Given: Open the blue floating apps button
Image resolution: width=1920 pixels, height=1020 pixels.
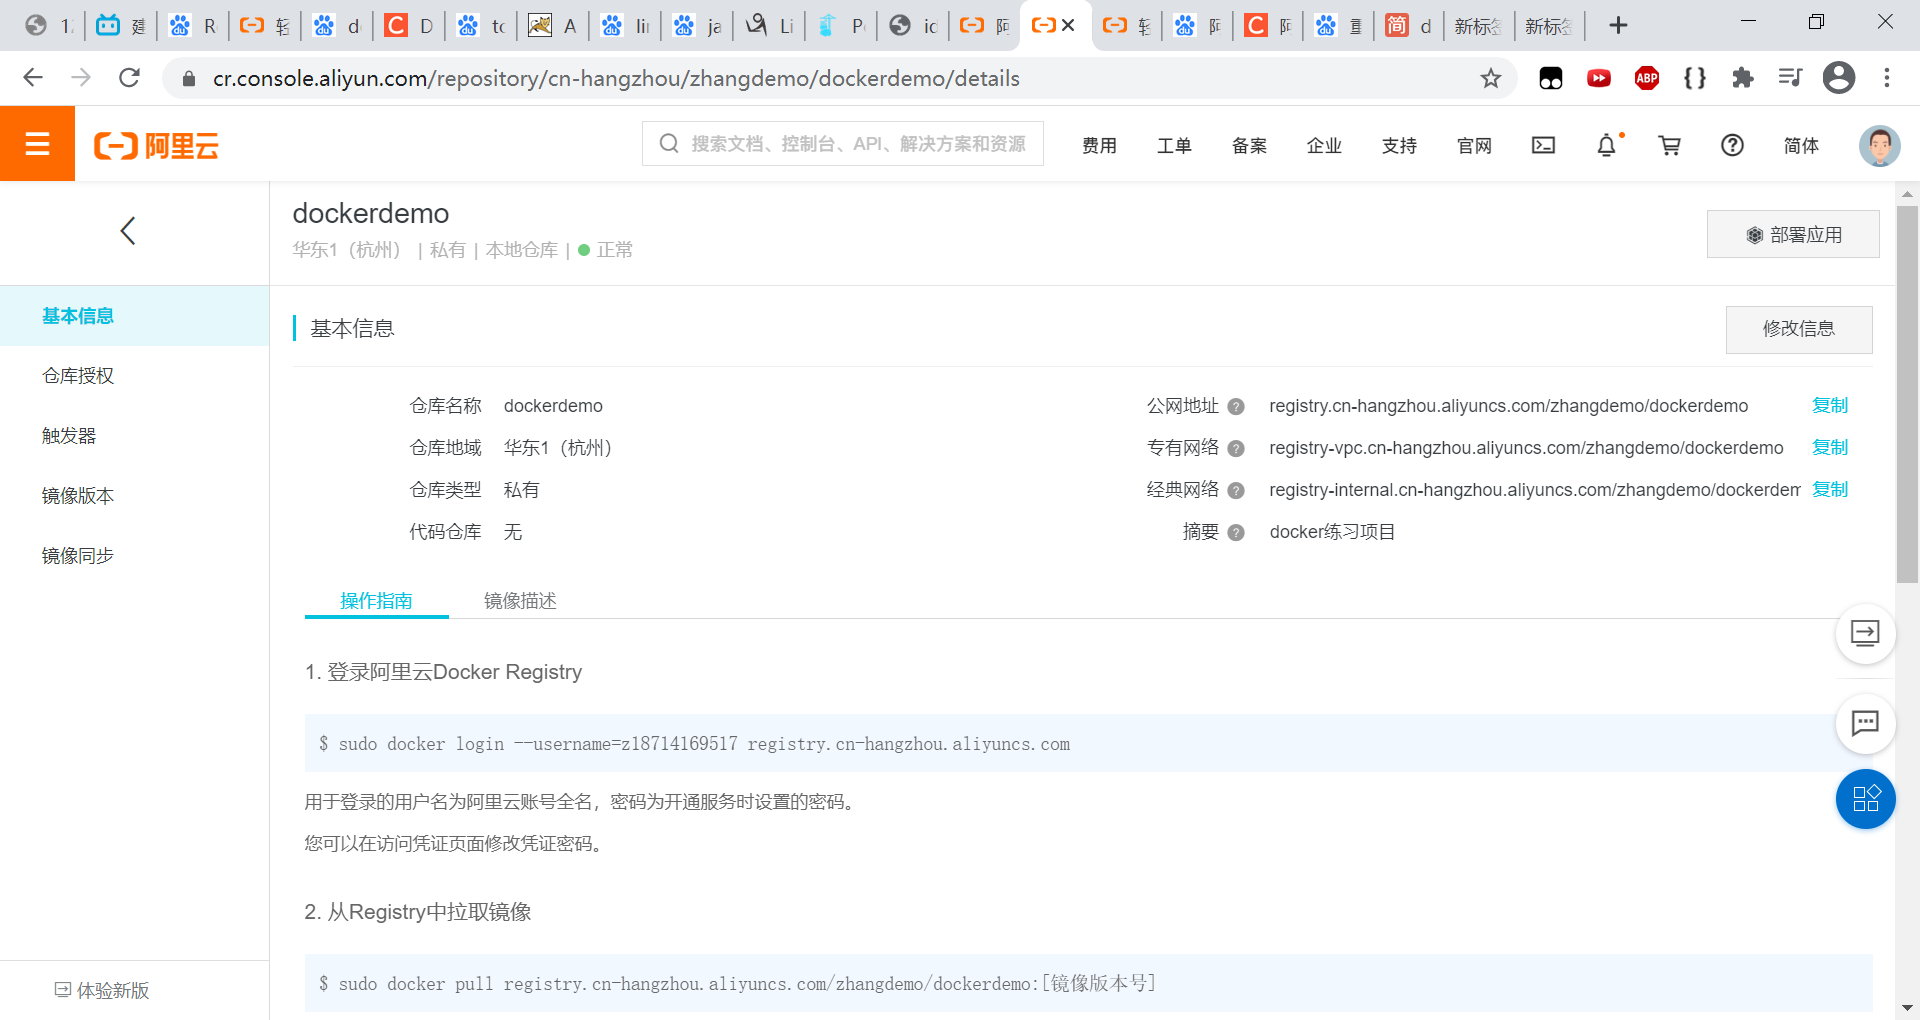Looking at the screenshot, I should click(x=1865, y=799).
